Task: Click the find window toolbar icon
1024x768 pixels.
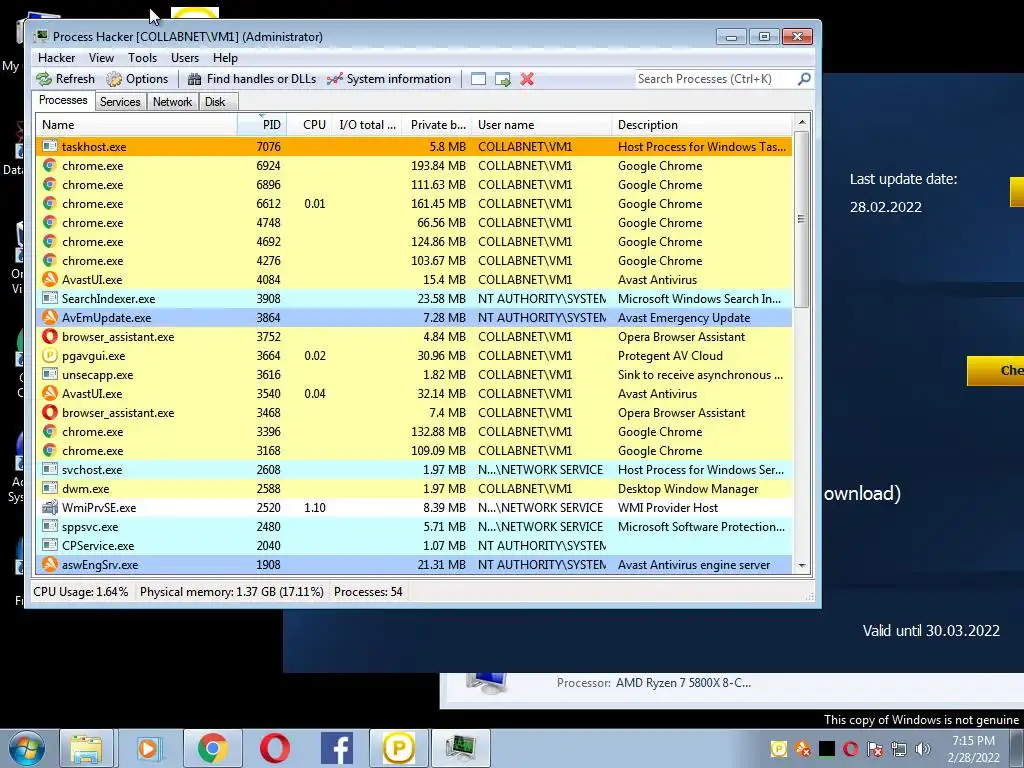Action: (x=478, y=79)
